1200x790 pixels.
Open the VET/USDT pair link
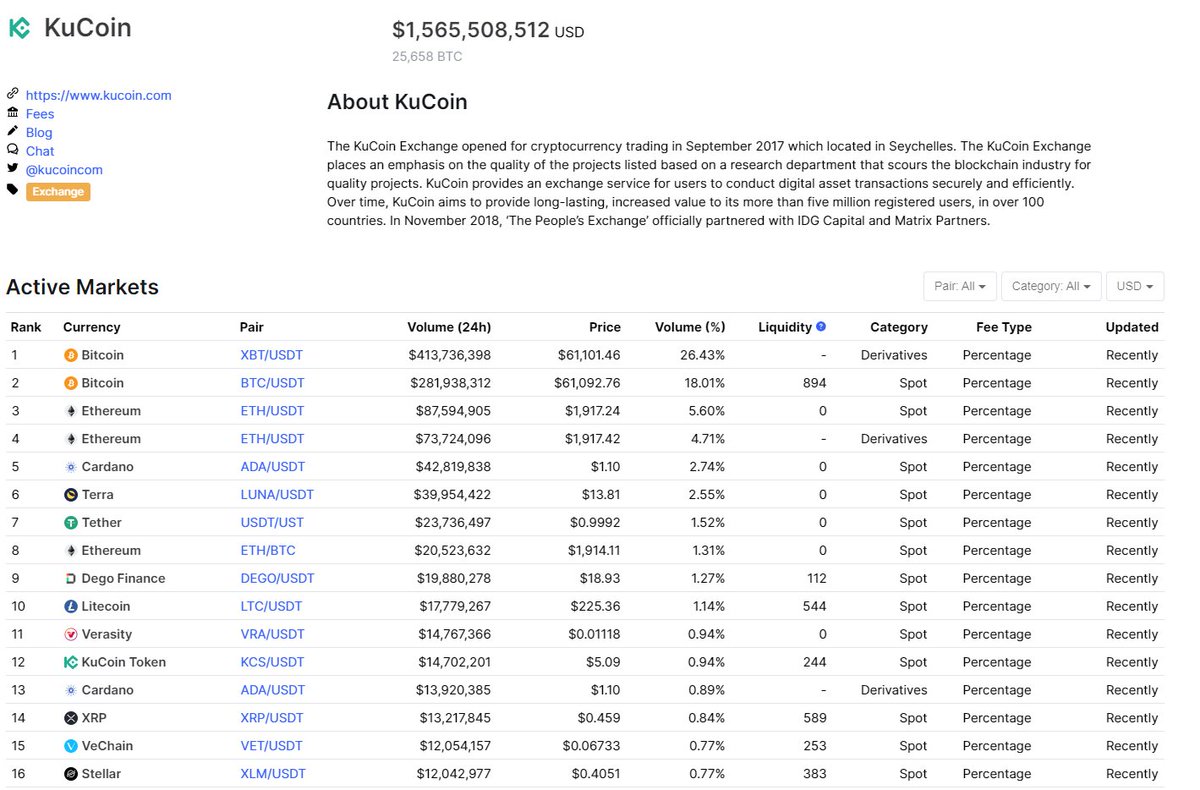(x=272, y=747)
